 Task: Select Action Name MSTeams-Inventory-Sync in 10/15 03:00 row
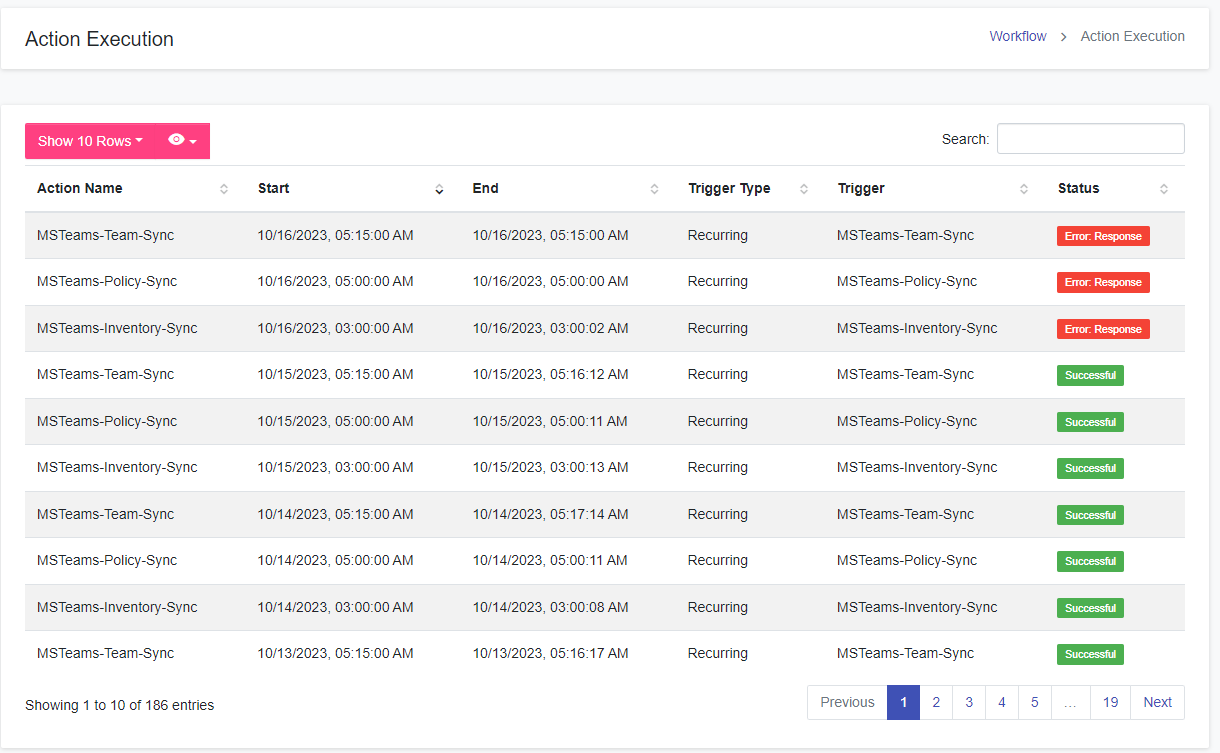(117, 467)
